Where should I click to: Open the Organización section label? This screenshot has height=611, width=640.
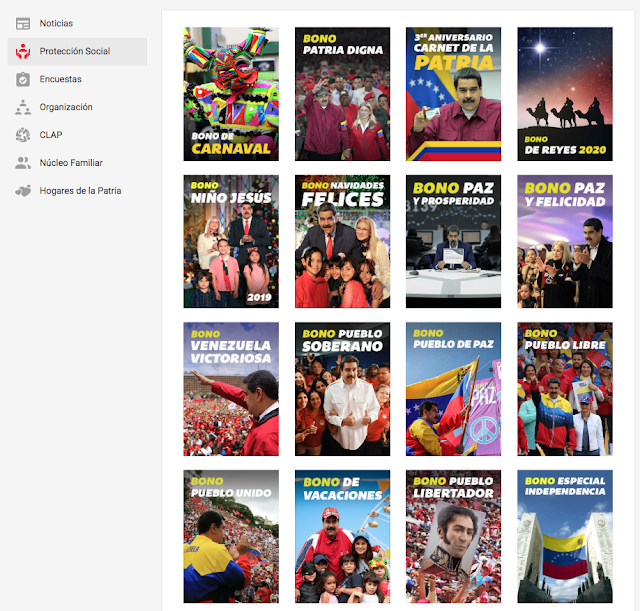(x=66, y=107)
